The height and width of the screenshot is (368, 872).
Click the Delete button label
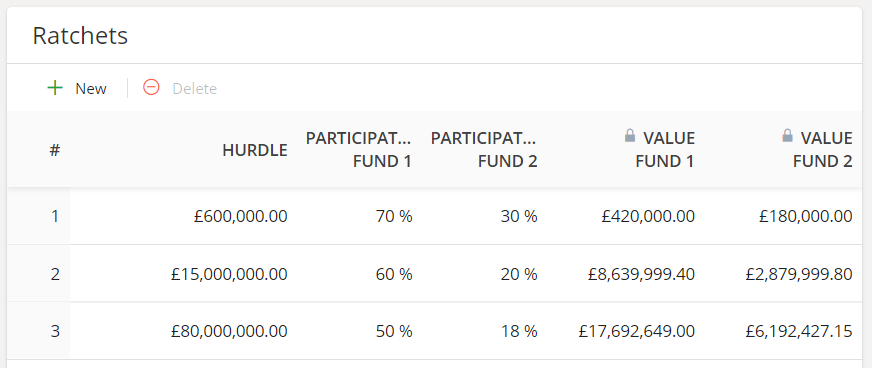click(x=195, y=89)
